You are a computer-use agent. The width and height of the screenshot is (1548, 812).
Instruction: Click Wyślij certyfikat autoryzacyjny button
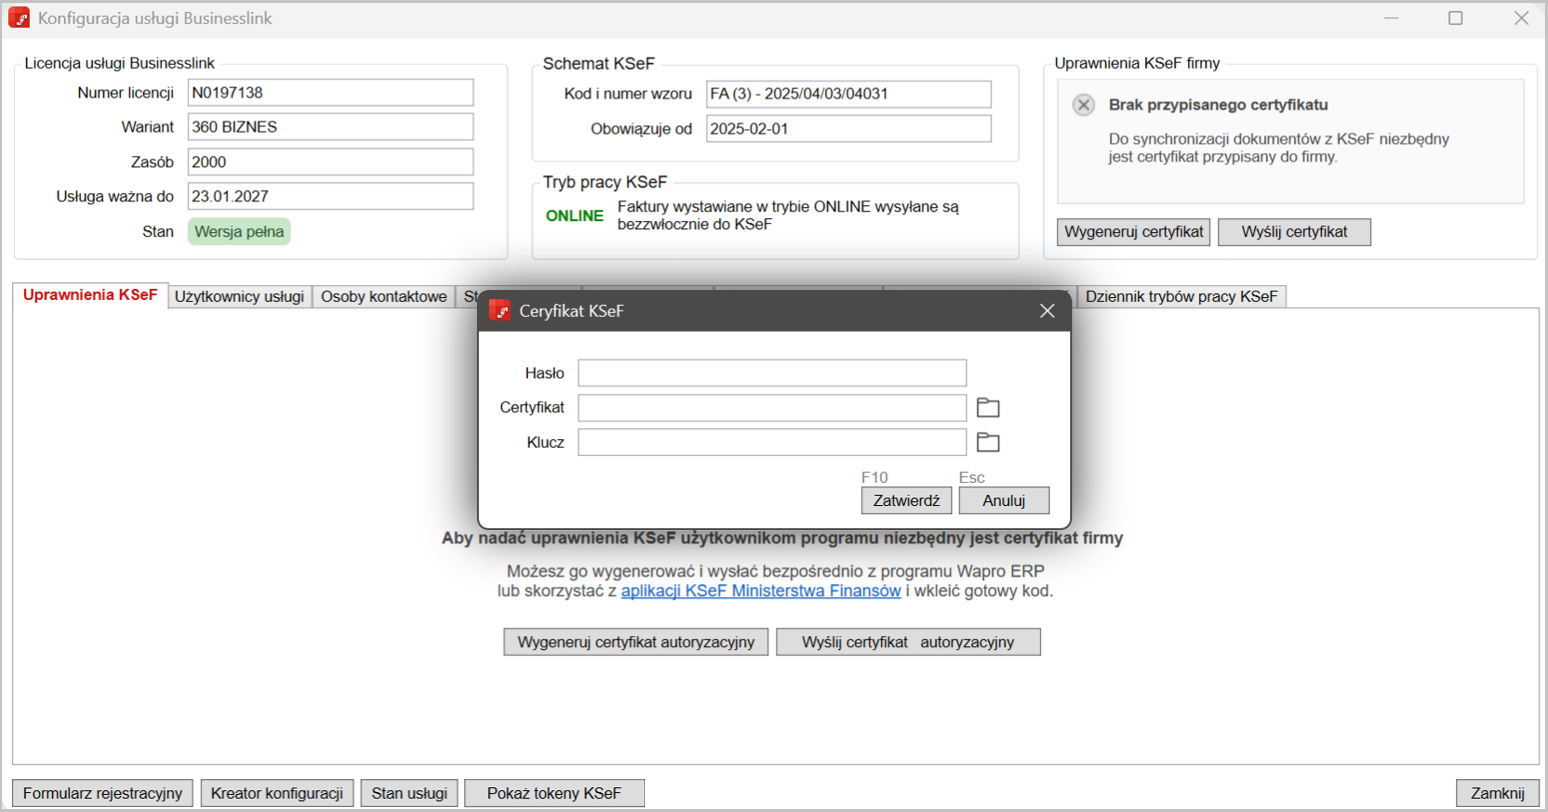908,642
